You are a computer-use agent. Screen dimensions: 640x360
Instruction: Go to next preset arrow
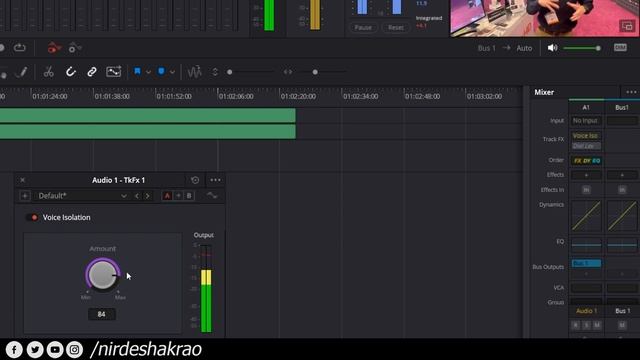[147, 196]
